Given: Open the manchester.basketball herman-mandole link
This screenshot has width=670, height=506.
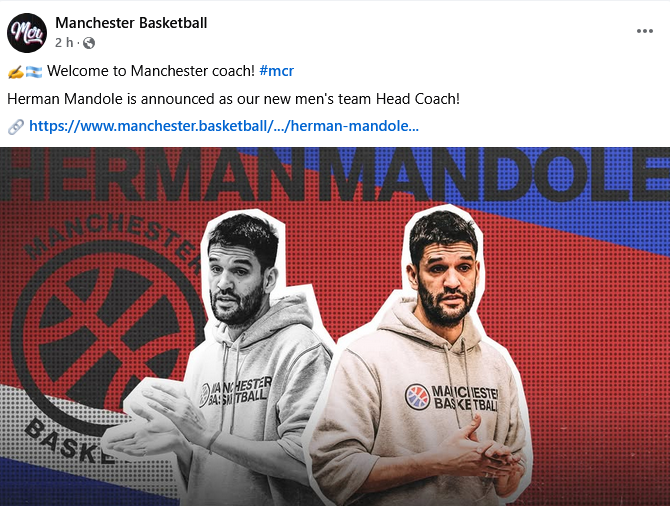Looking at the screenshot, I should 224,126.
